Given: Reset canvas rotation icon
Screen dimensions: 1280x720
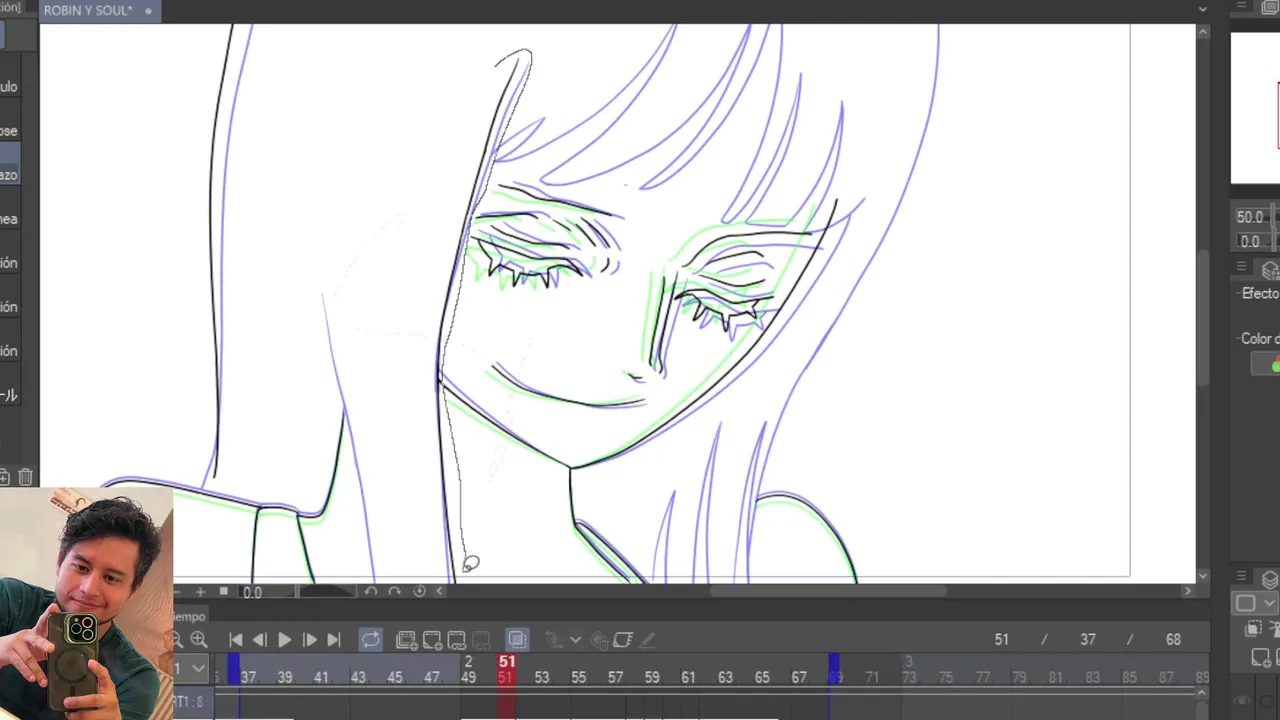Looking at the screenshot, I should coord(419,592).
